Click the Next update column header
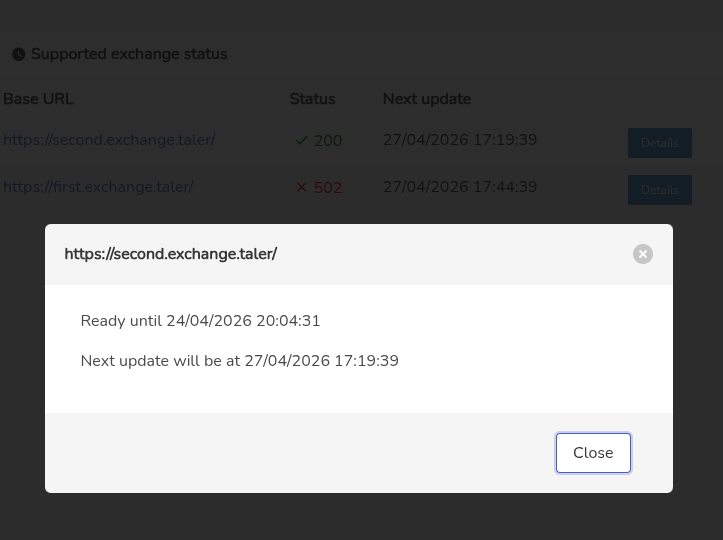 (x=426, y=99)
